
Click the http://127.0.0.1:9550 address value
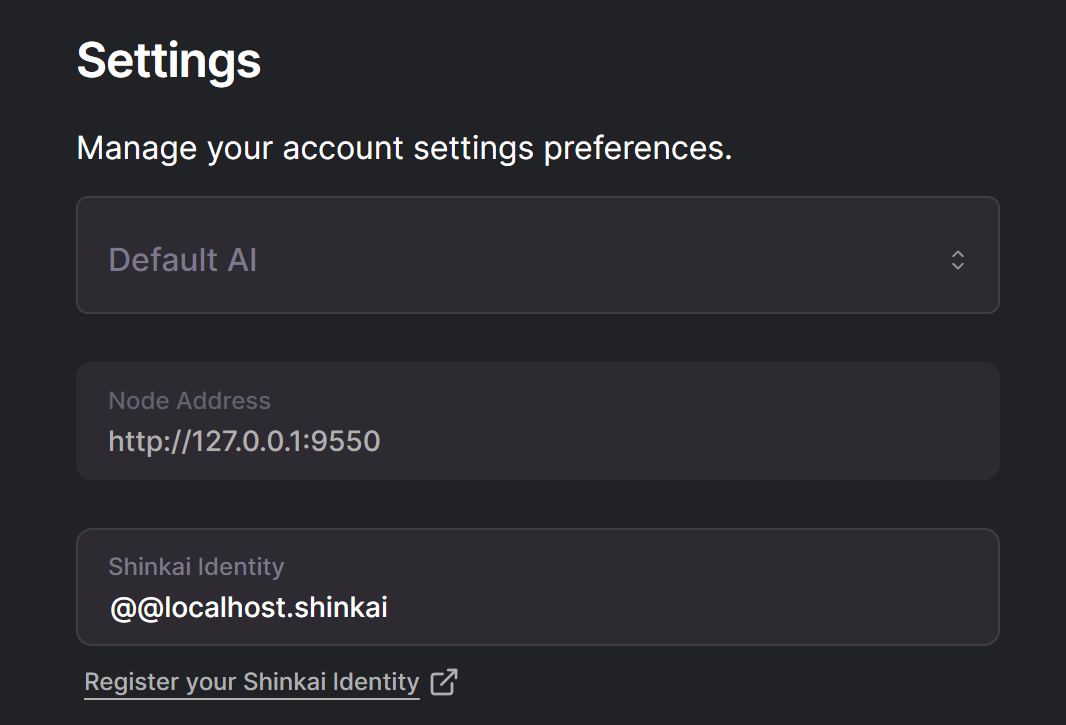(x=244, y=441)
